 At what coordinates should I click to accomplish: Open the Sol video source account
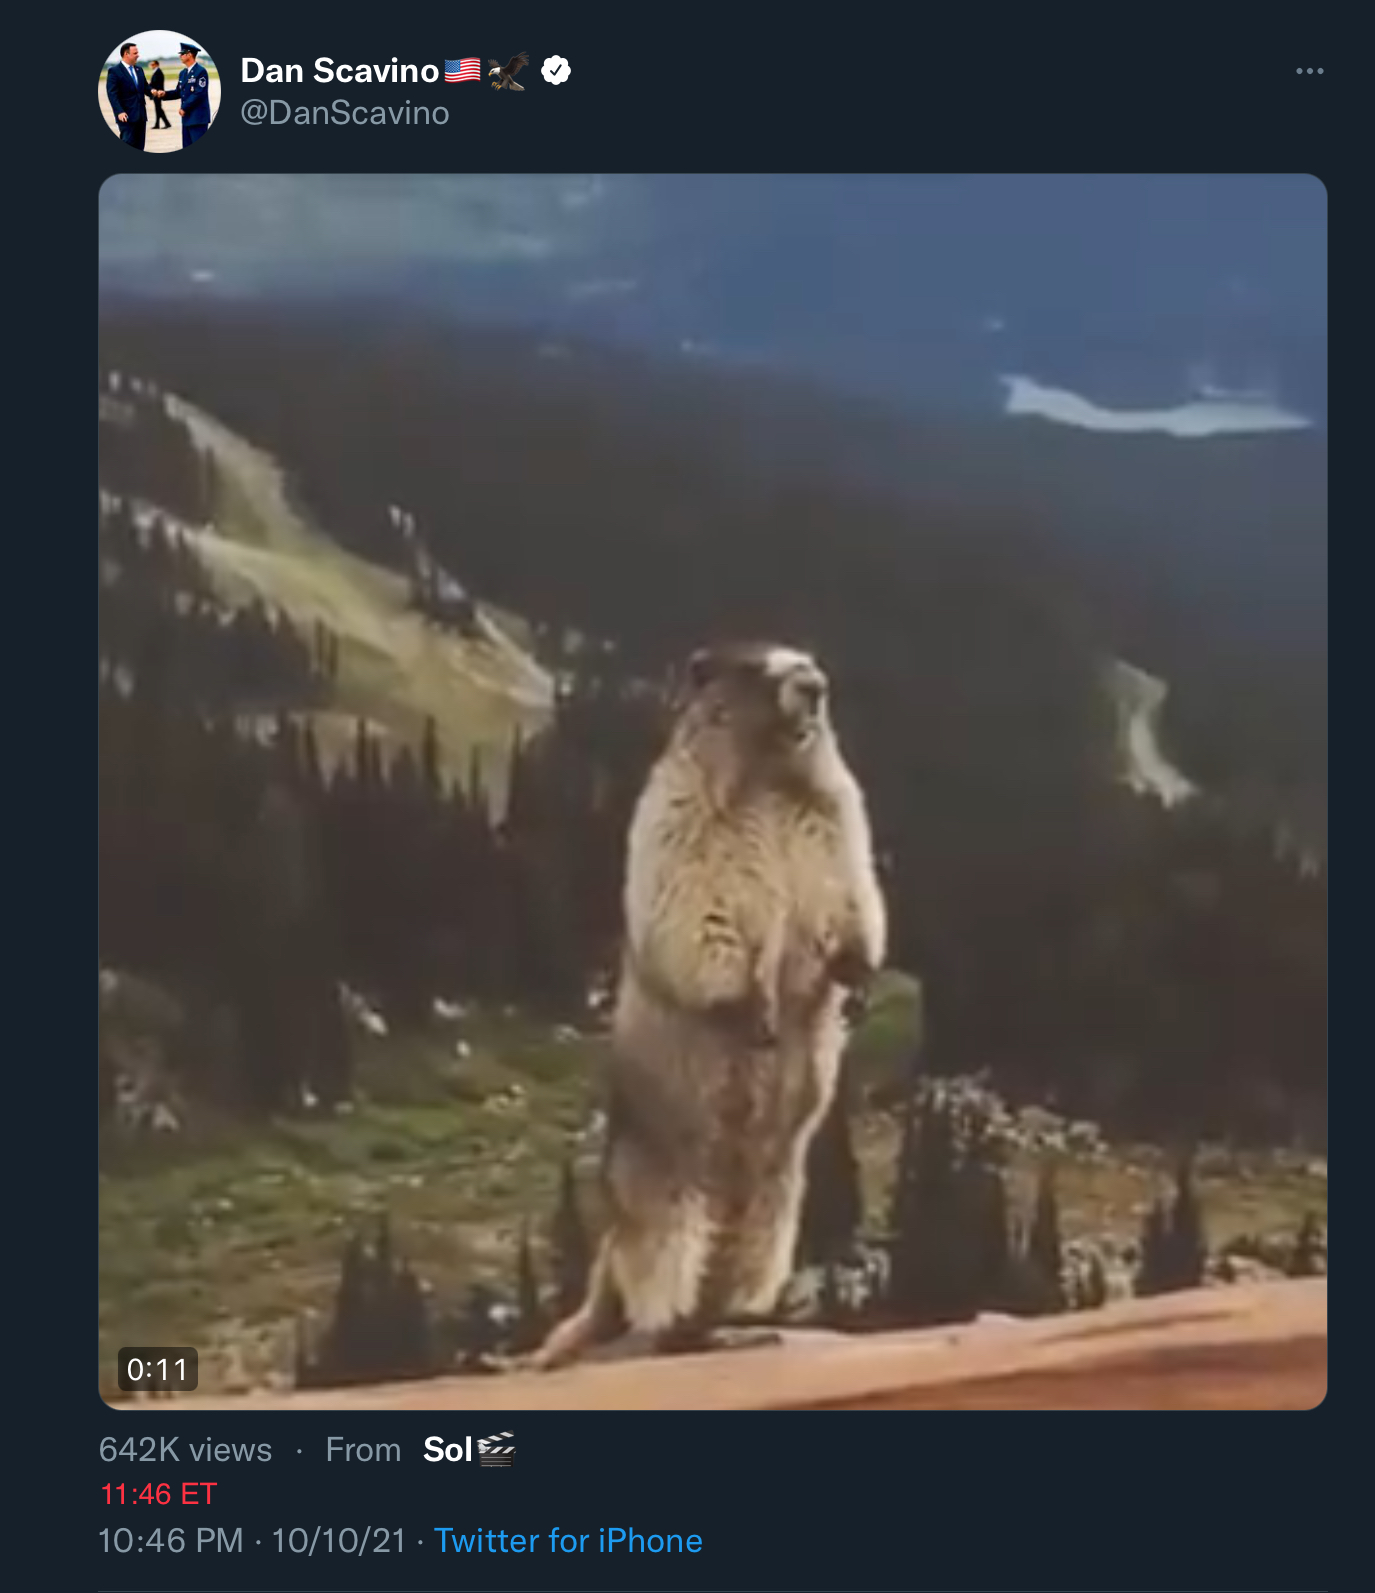point(447,1449)
